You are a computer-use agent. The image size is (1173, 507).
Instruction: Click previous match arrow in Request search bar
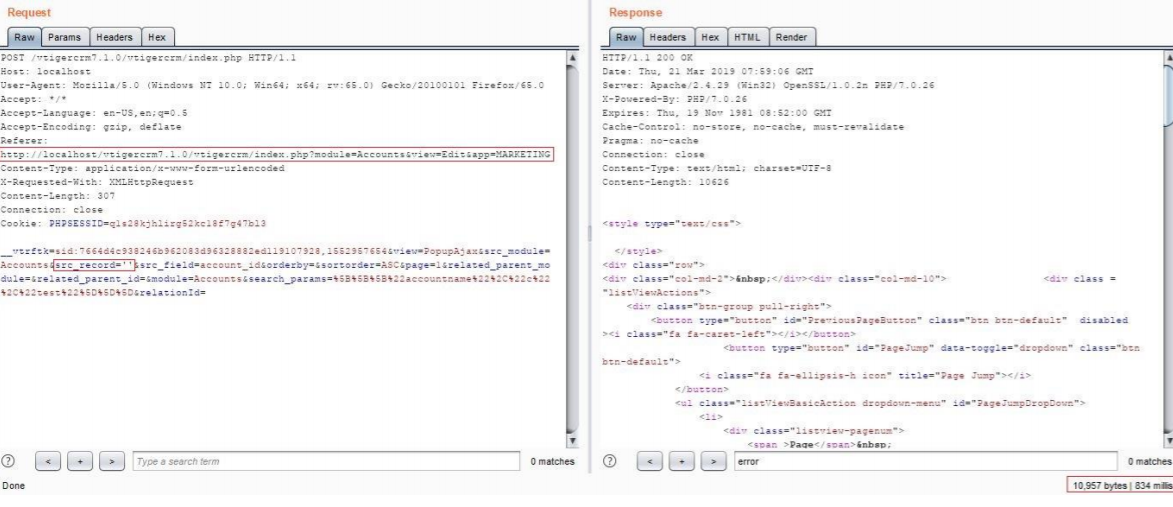click(x=45, y=463)
